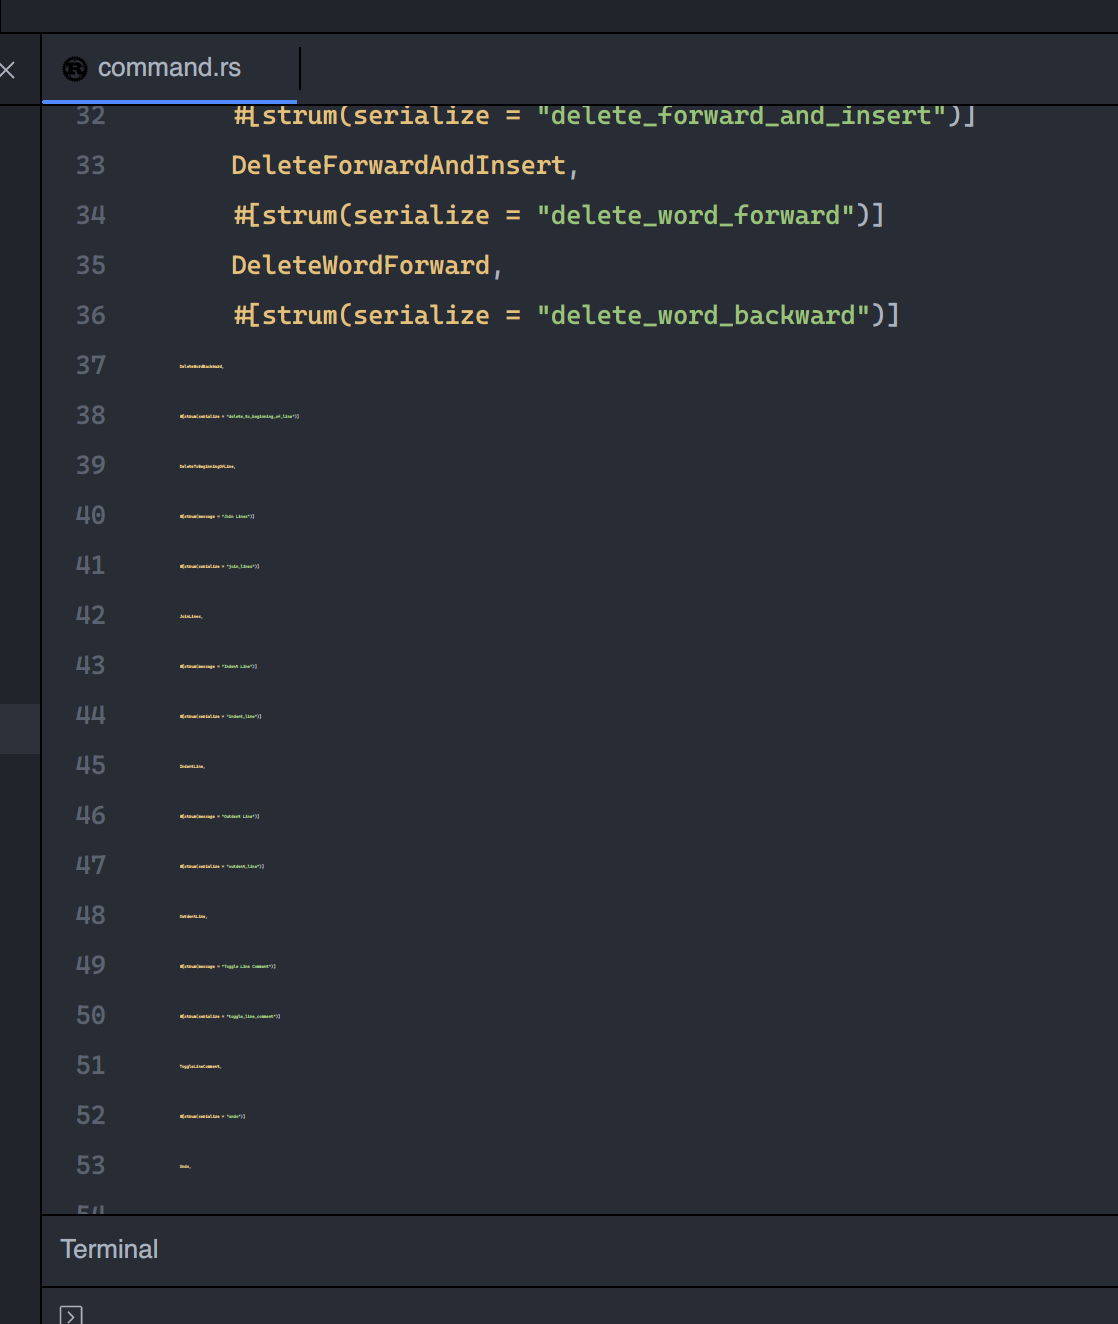The height and width of the screenshot is (1324, 1118).
Task: Select the DeleteWordForward enum variant
Action: coord(362,264)
